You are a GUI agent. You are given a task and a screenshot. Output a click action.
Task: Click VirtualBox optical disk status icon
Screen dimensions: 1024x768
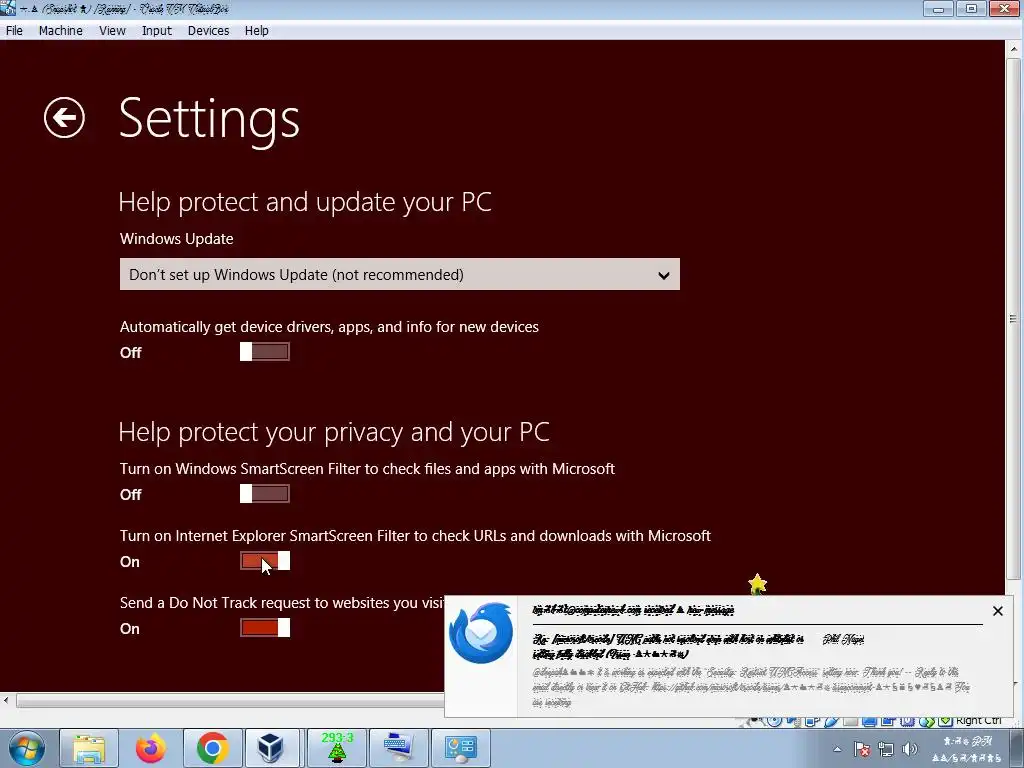(x=775, y=721)
